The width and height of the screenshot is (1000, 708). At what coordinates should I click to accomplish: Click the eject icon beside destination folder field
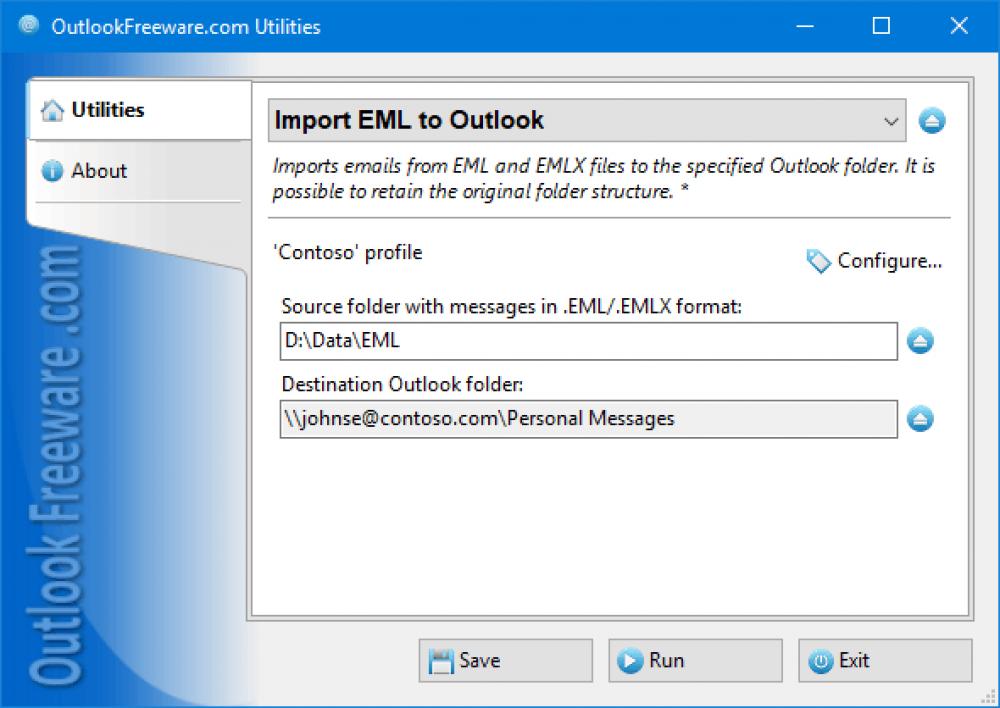coord(920,419)
